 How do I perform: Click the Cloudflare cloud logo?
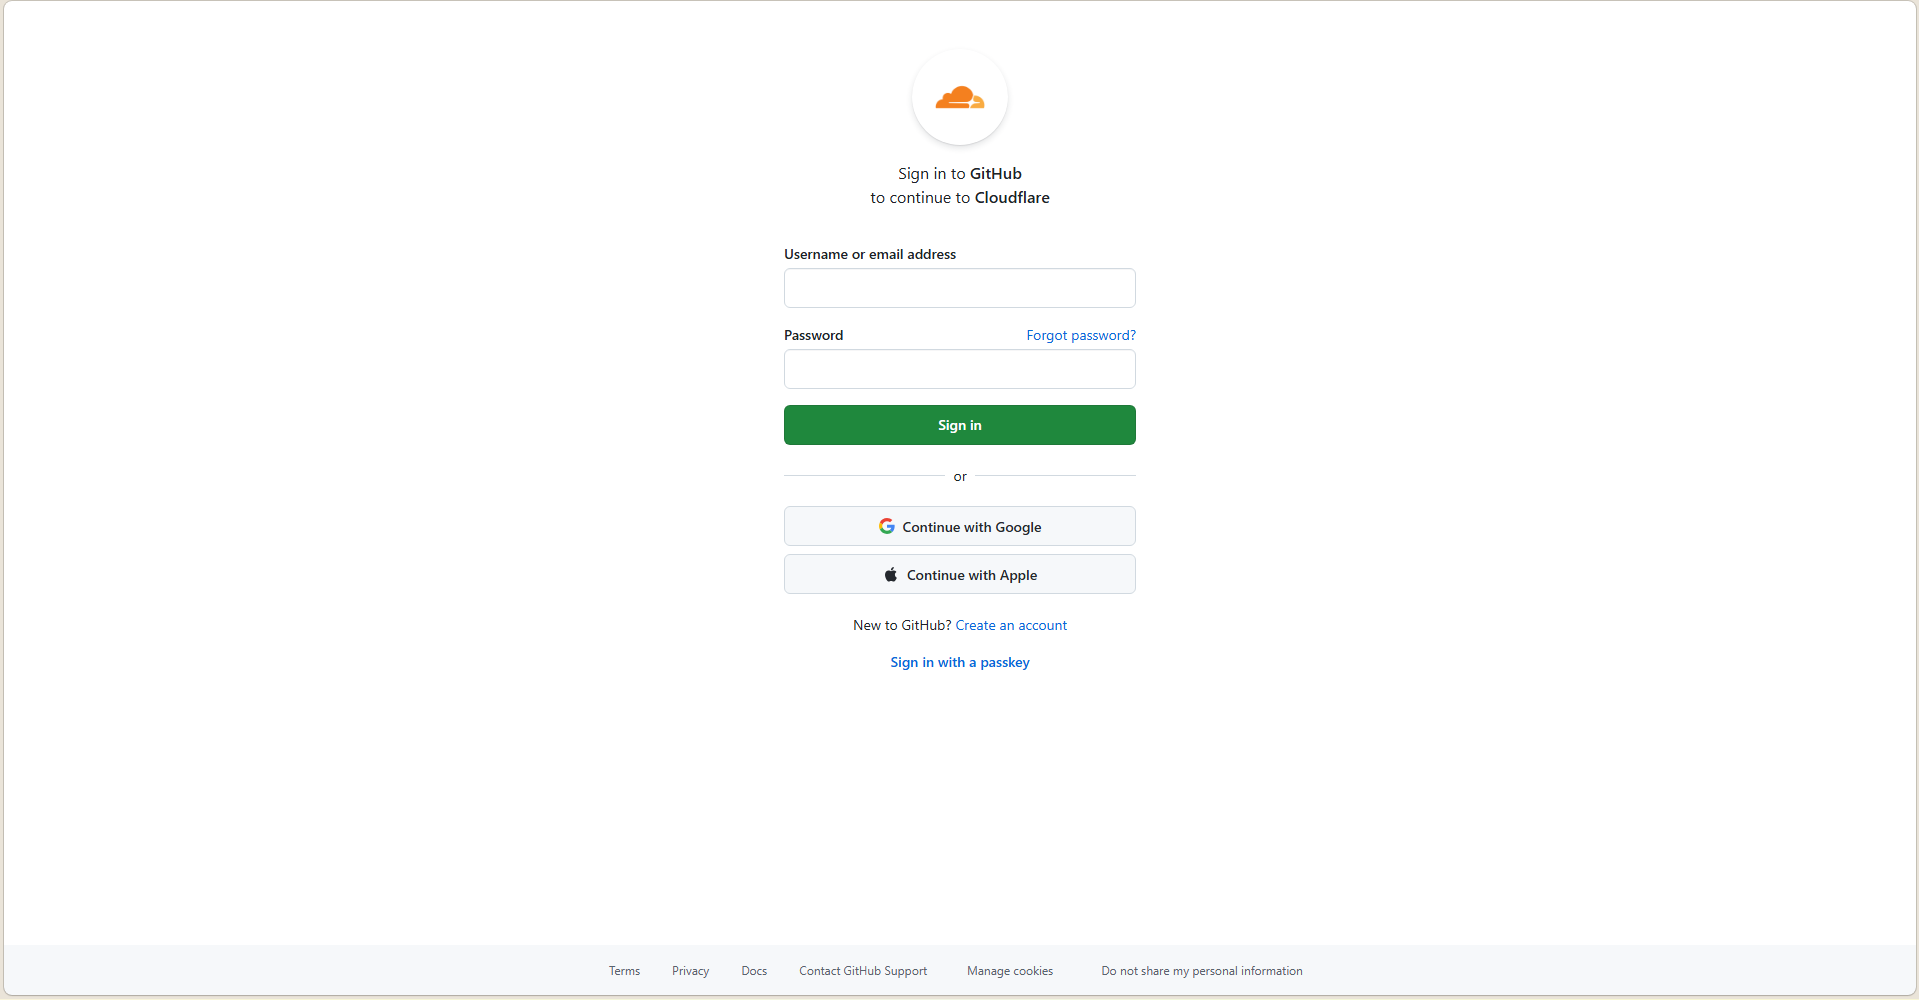coord(959,98)
